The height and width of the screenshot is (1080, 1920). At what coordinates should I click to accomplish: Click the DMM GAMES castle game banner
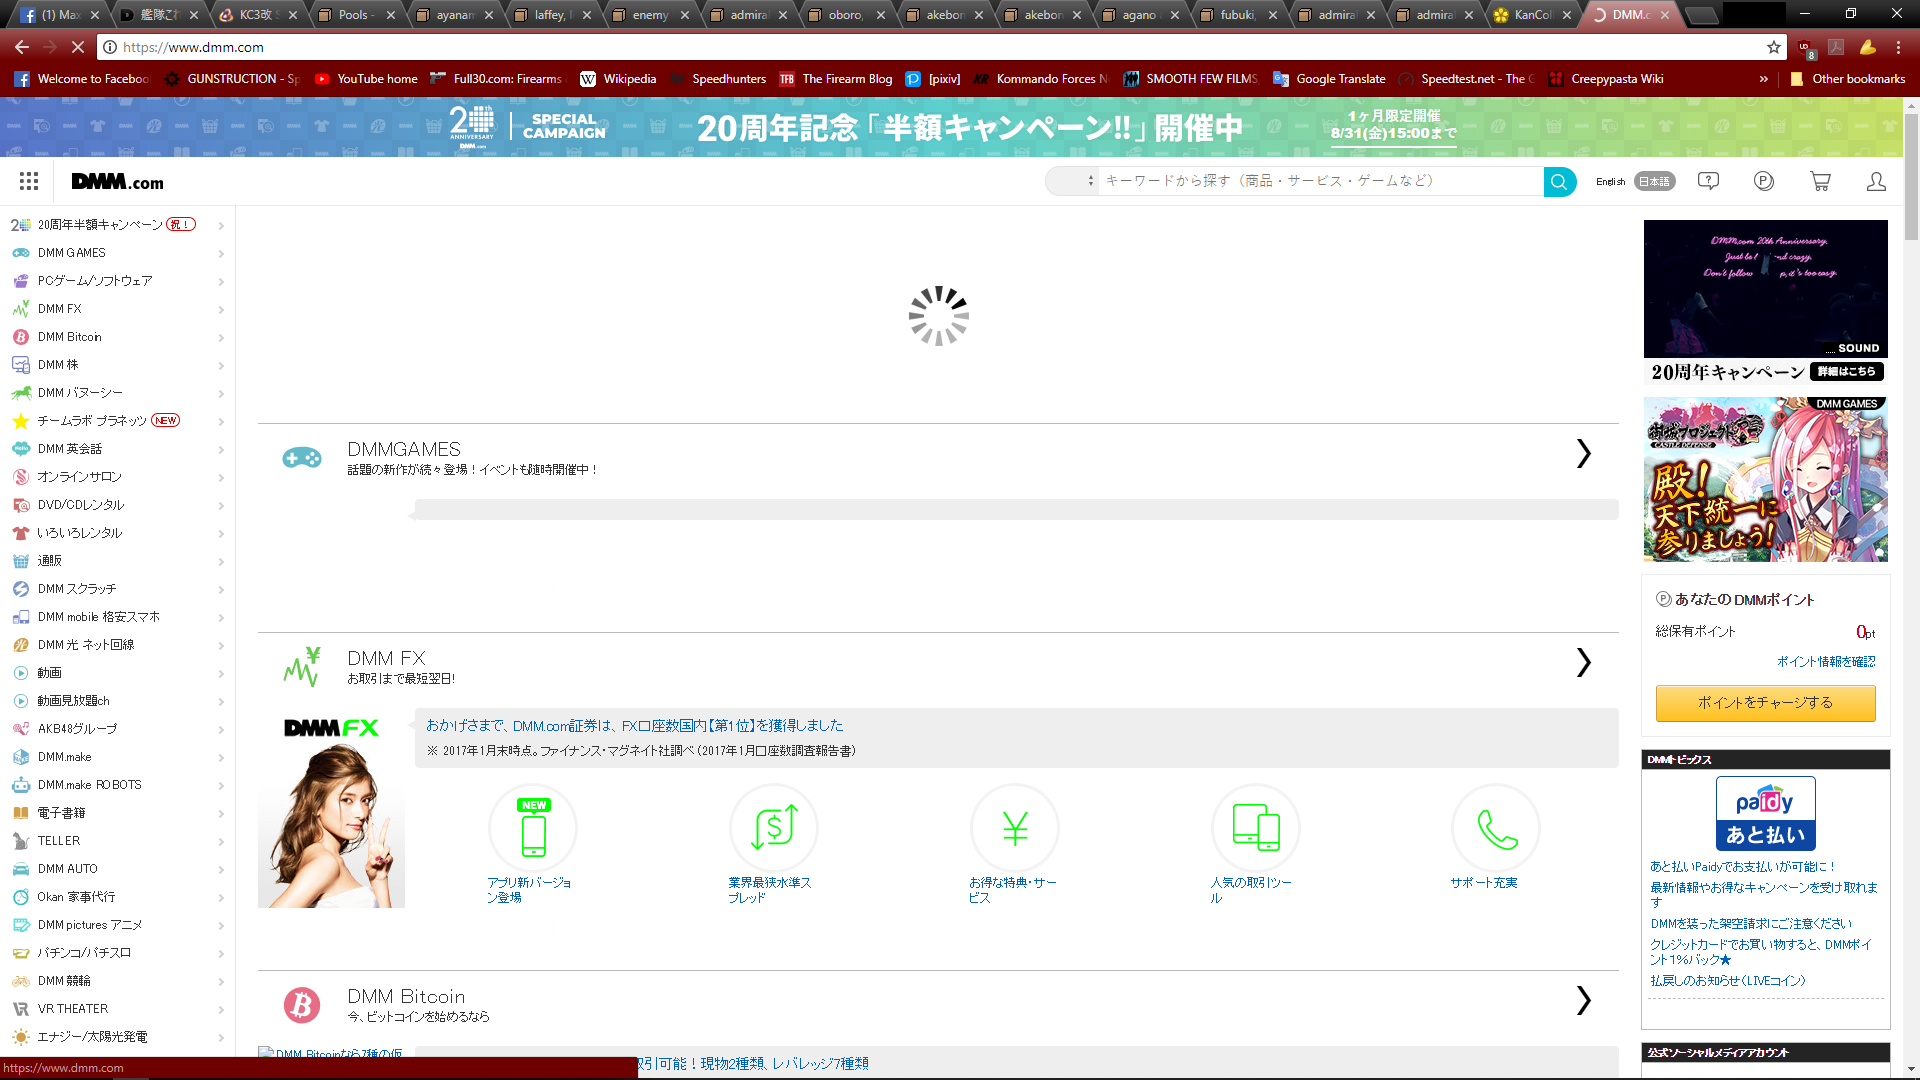(1766, 479)
